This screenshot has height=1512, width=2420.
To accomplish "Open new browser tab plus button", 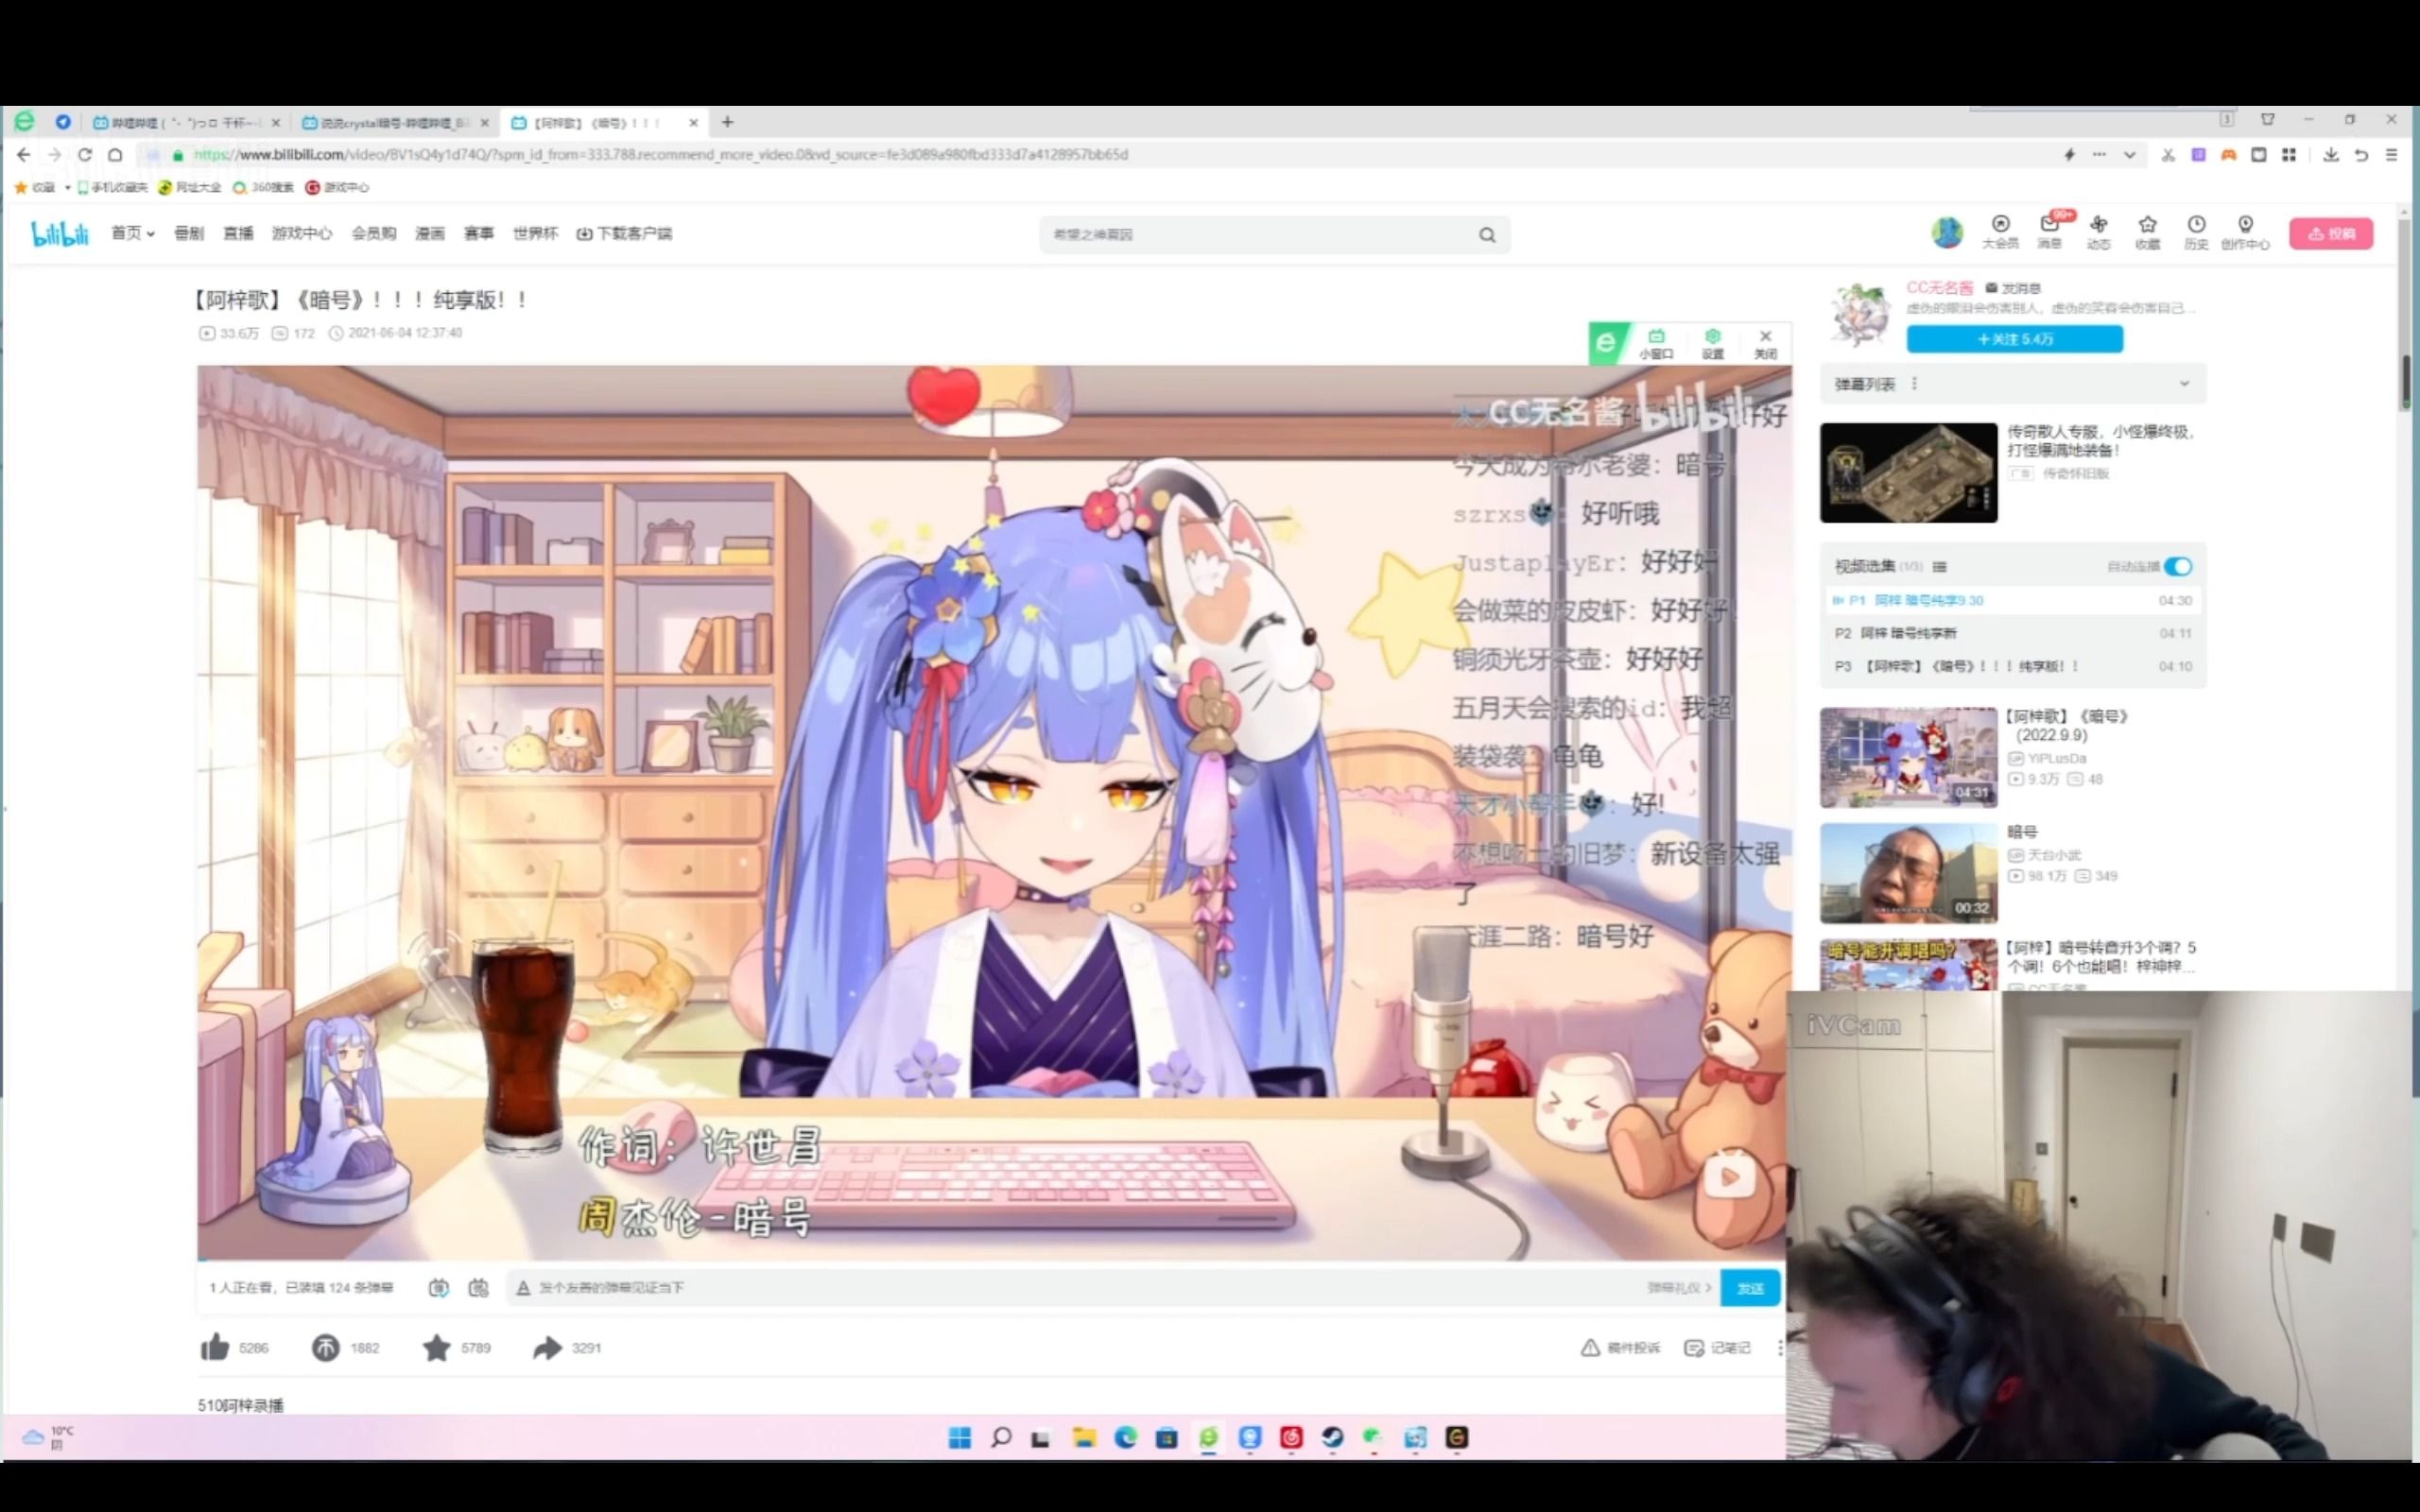I will pyautogui.click(x=727, y=122).
